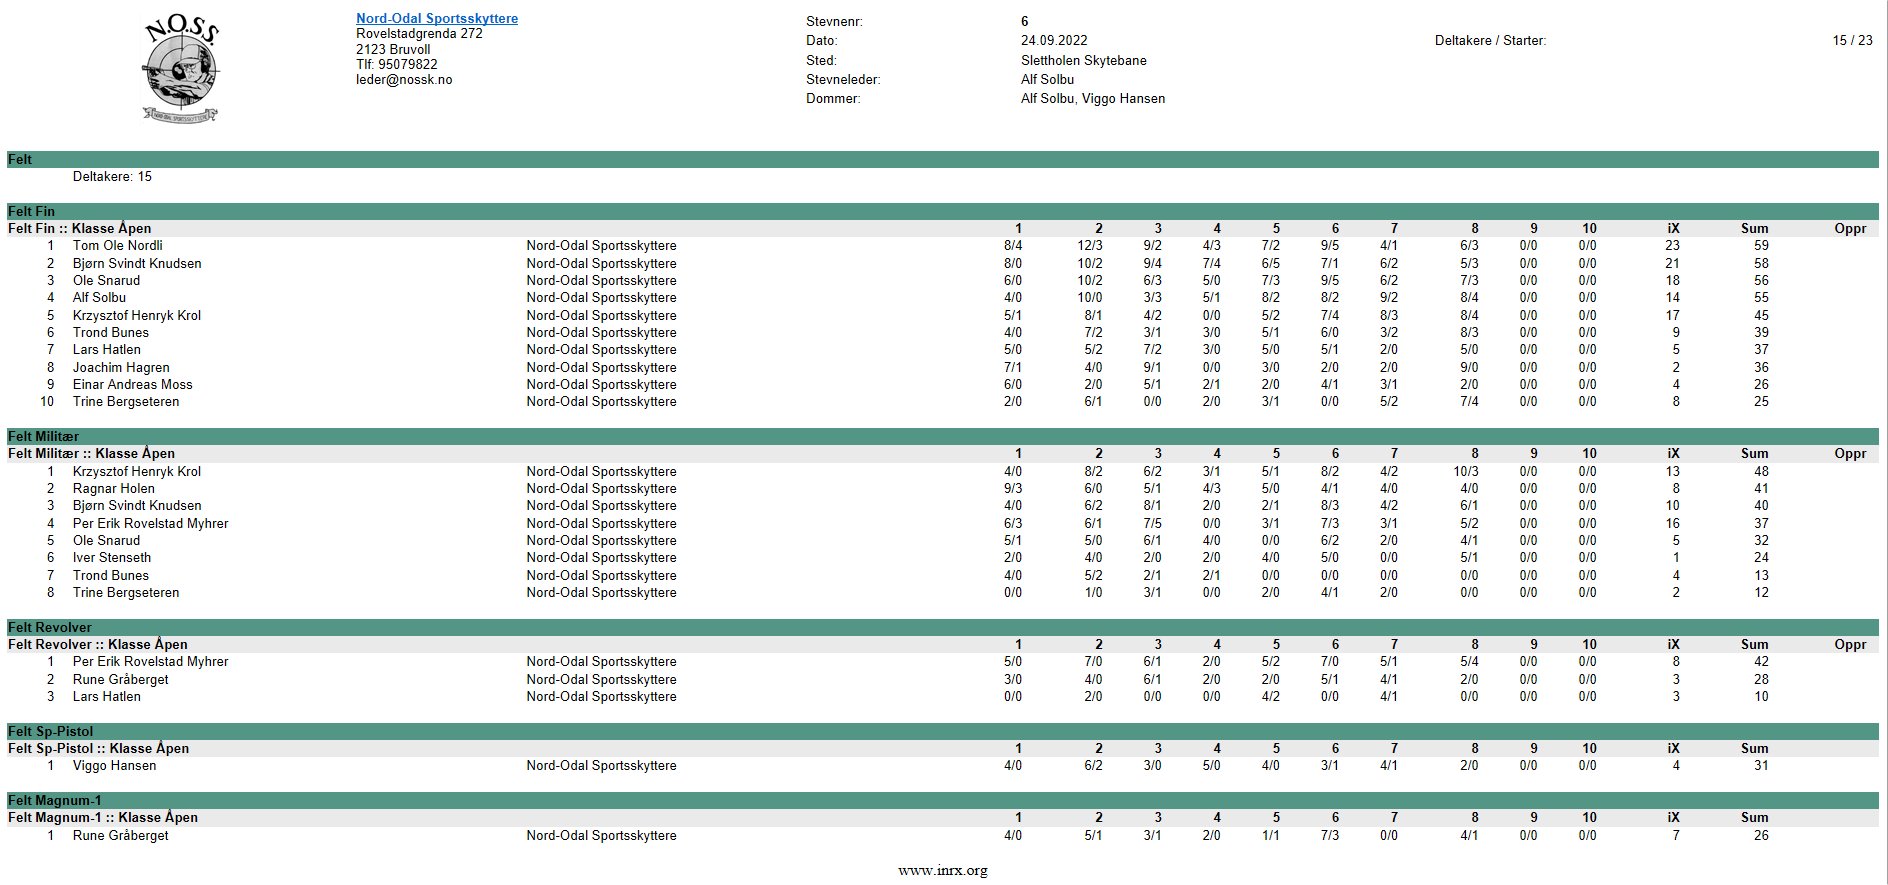Select Trond Bunes in Felt Militær

[x=111, y=576]
